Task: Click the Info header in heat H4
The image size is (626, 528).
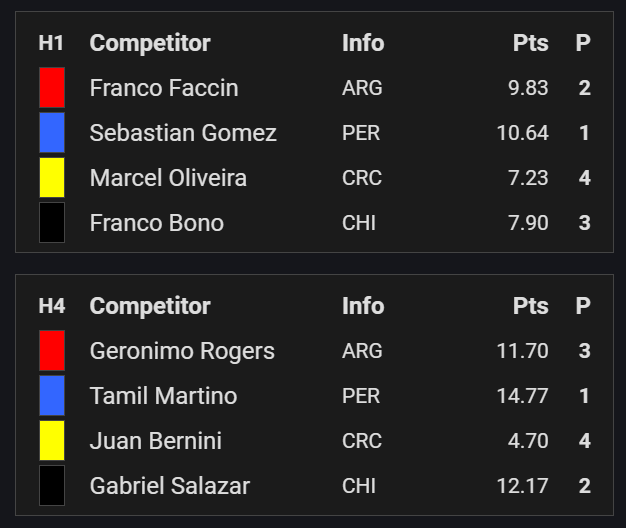Action: point(363,306)
